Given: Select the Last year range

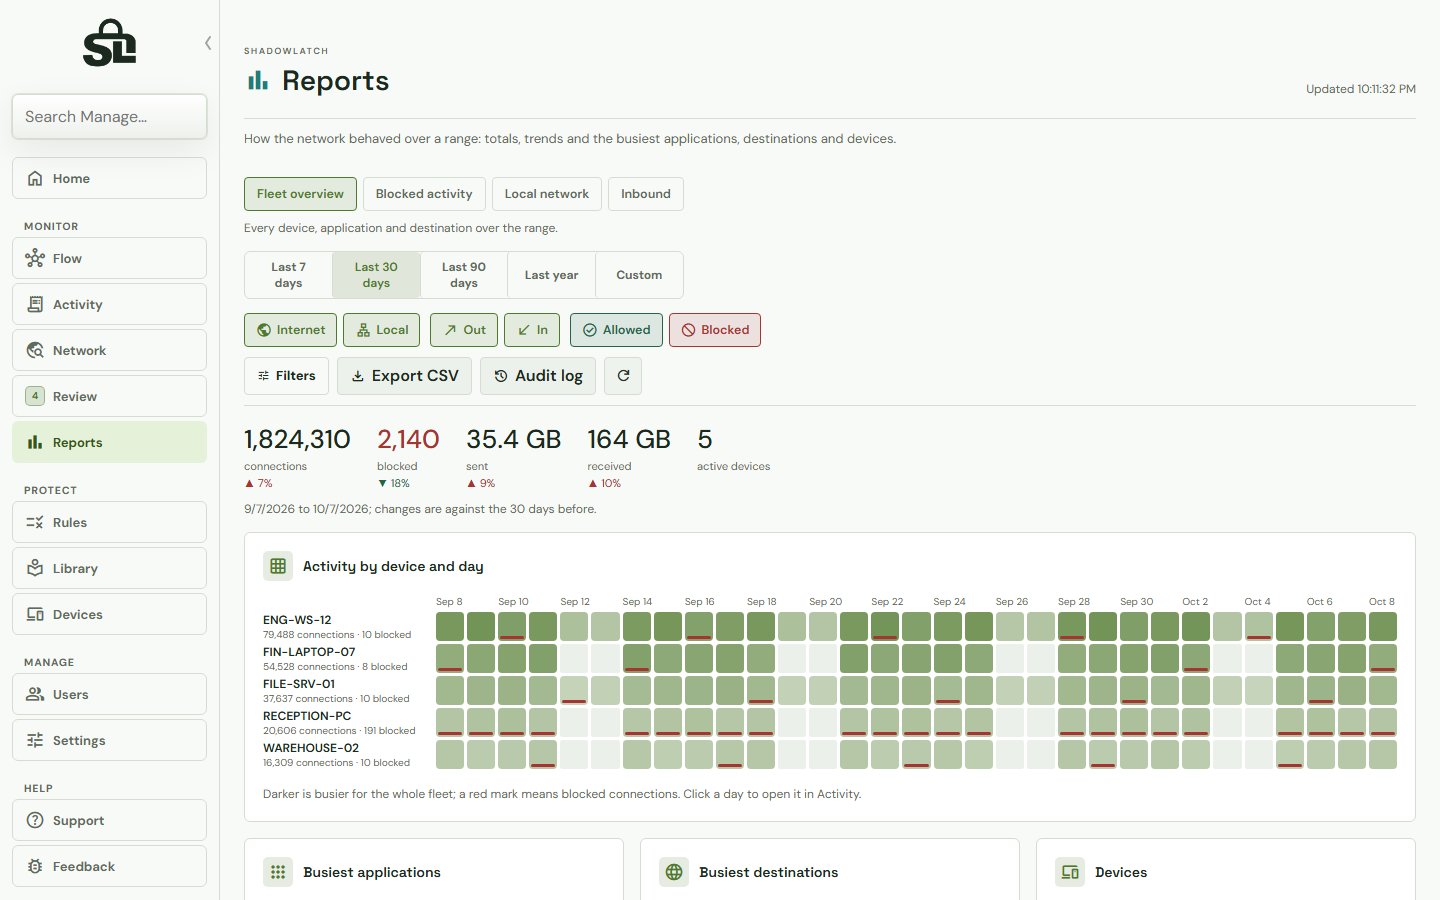Looking at the screenshot, I should click(551, 275).
